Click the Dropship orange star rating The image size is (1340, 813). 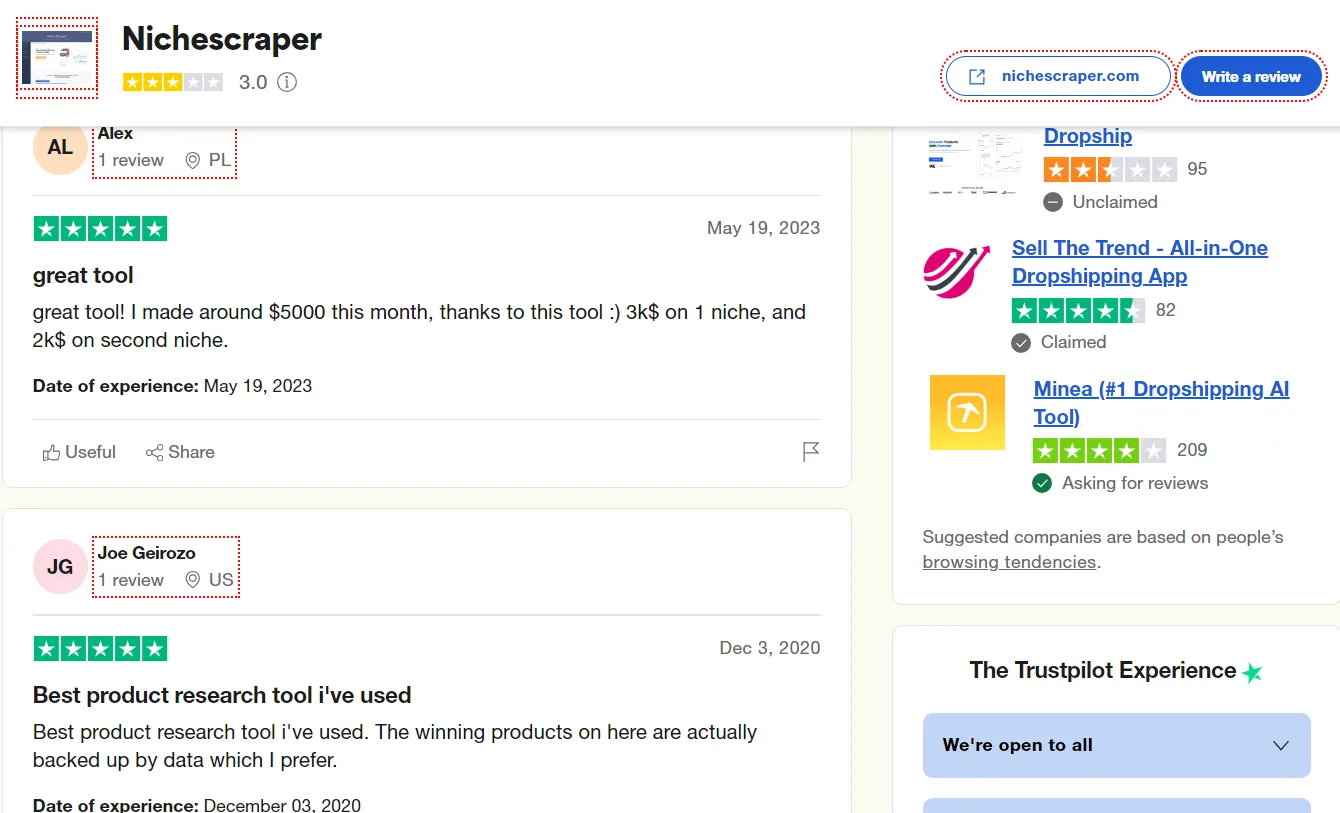point(1110,169)
